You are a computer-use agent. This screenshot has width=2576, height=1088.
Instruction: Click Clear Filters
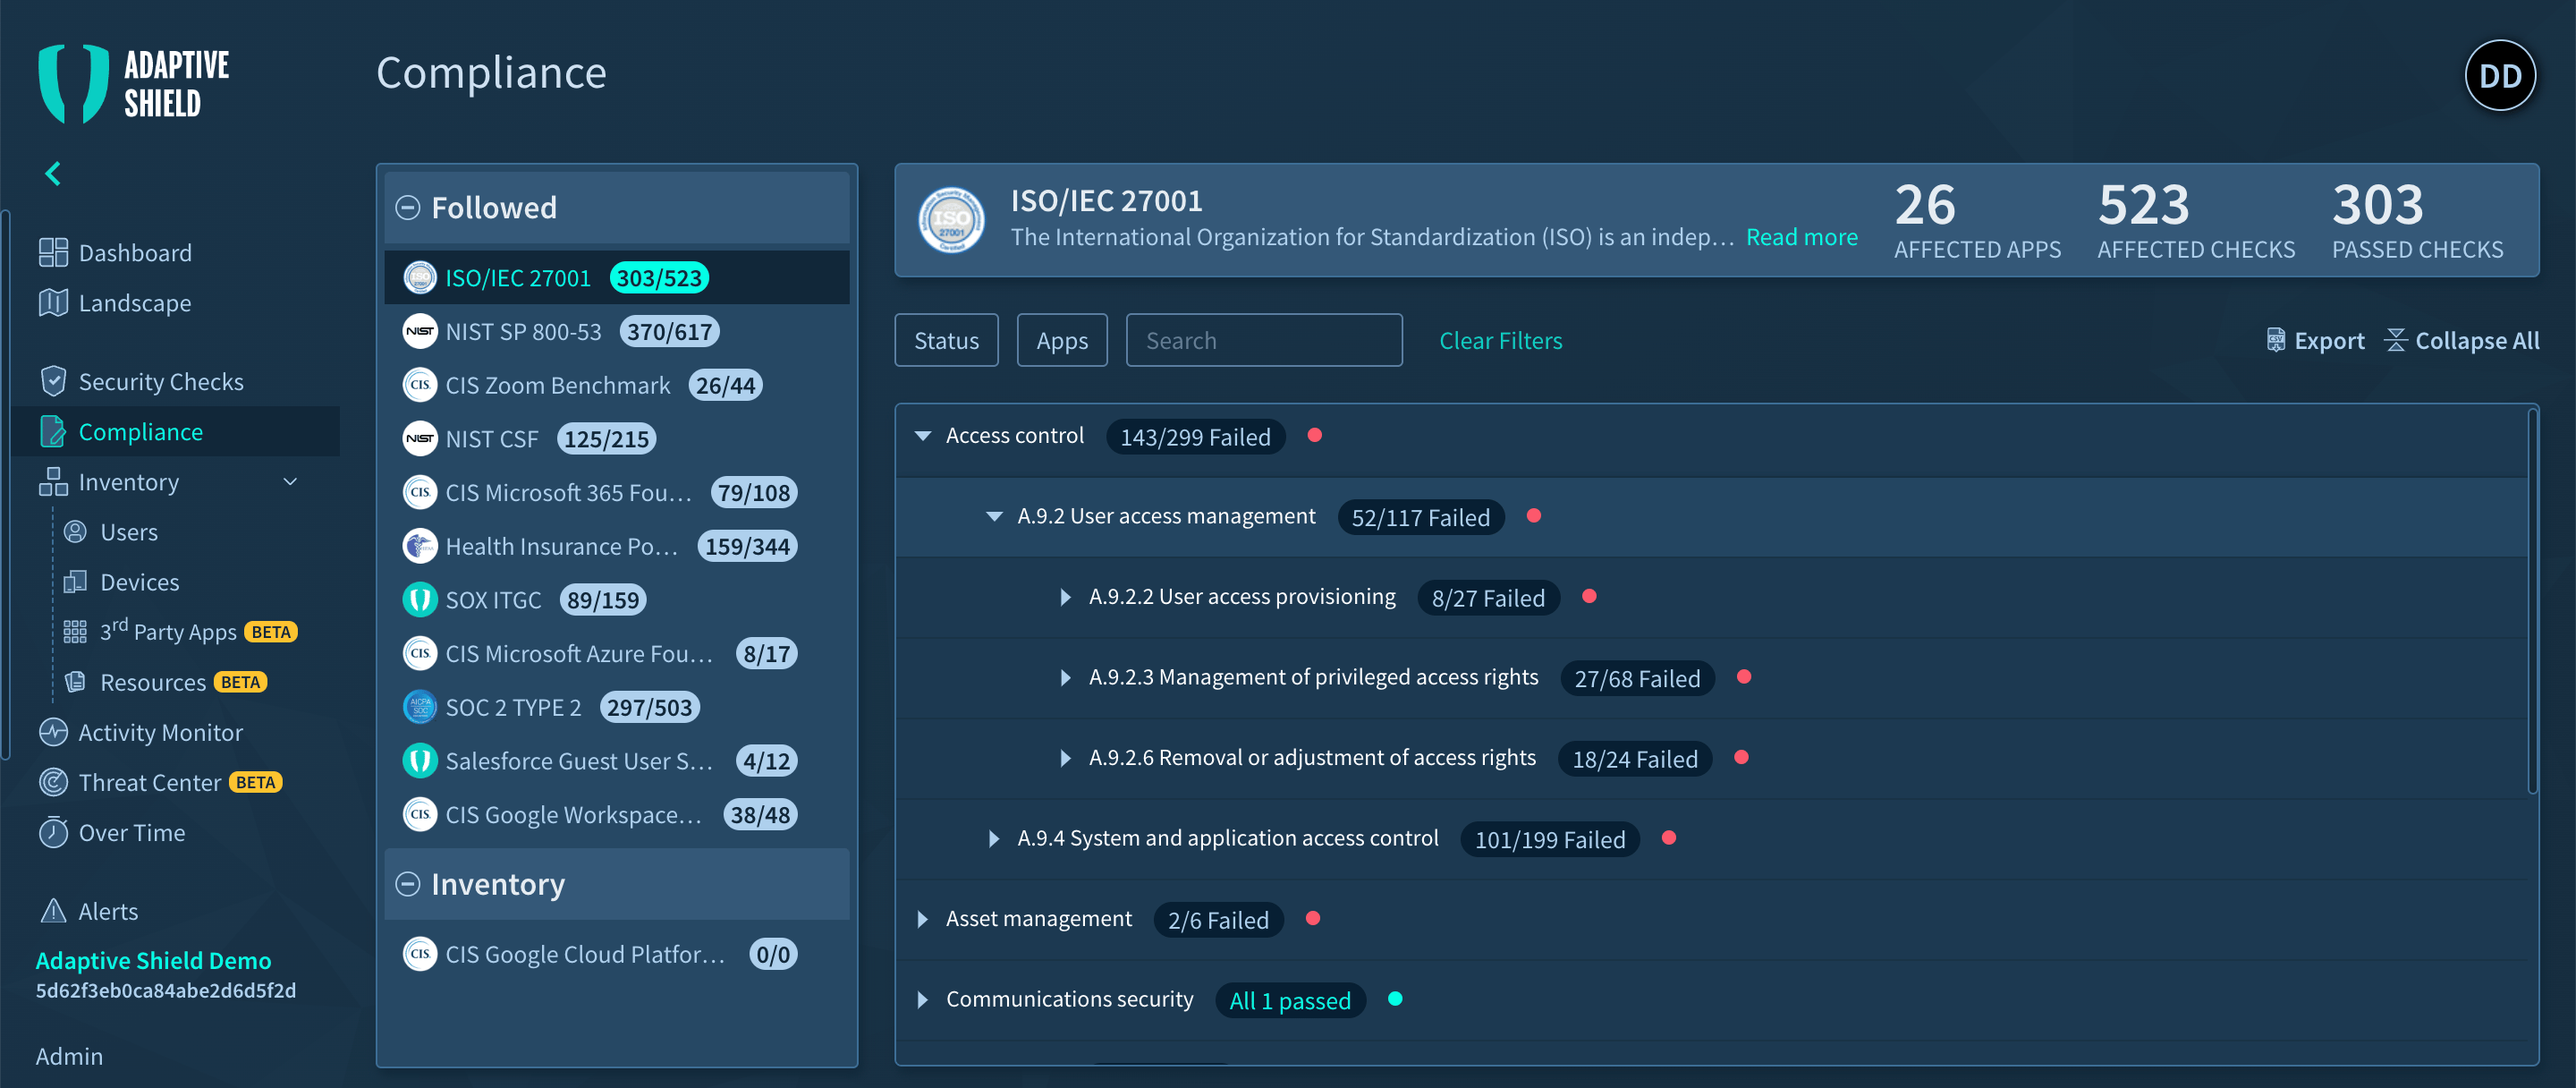1500,341
